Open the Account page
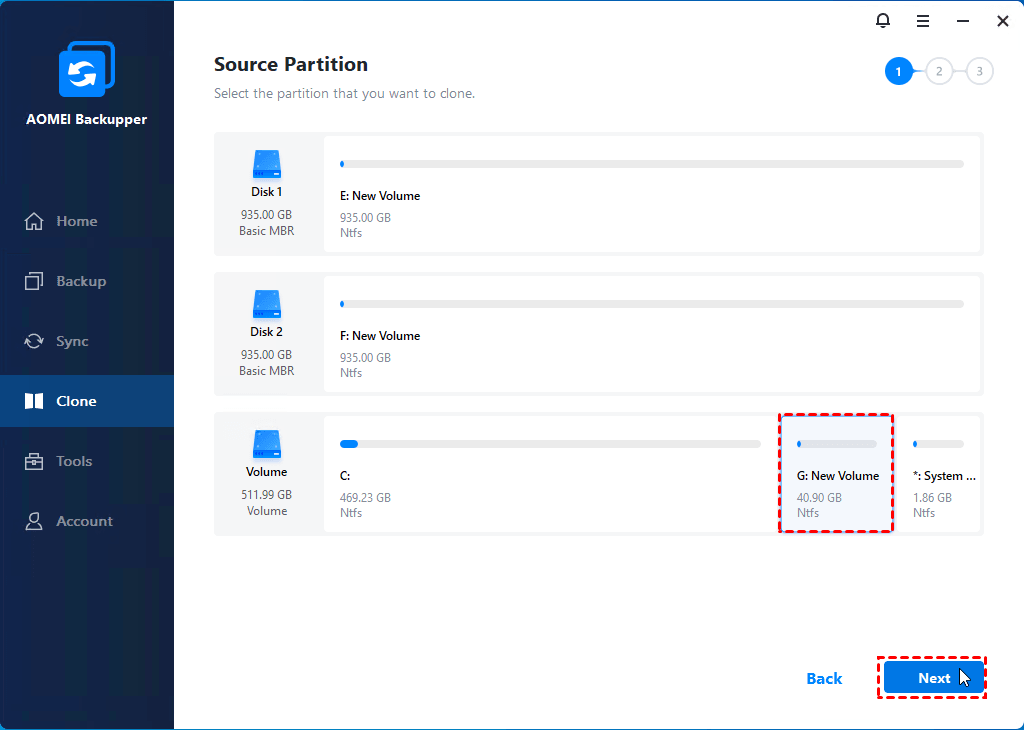 tap(84, 521)
